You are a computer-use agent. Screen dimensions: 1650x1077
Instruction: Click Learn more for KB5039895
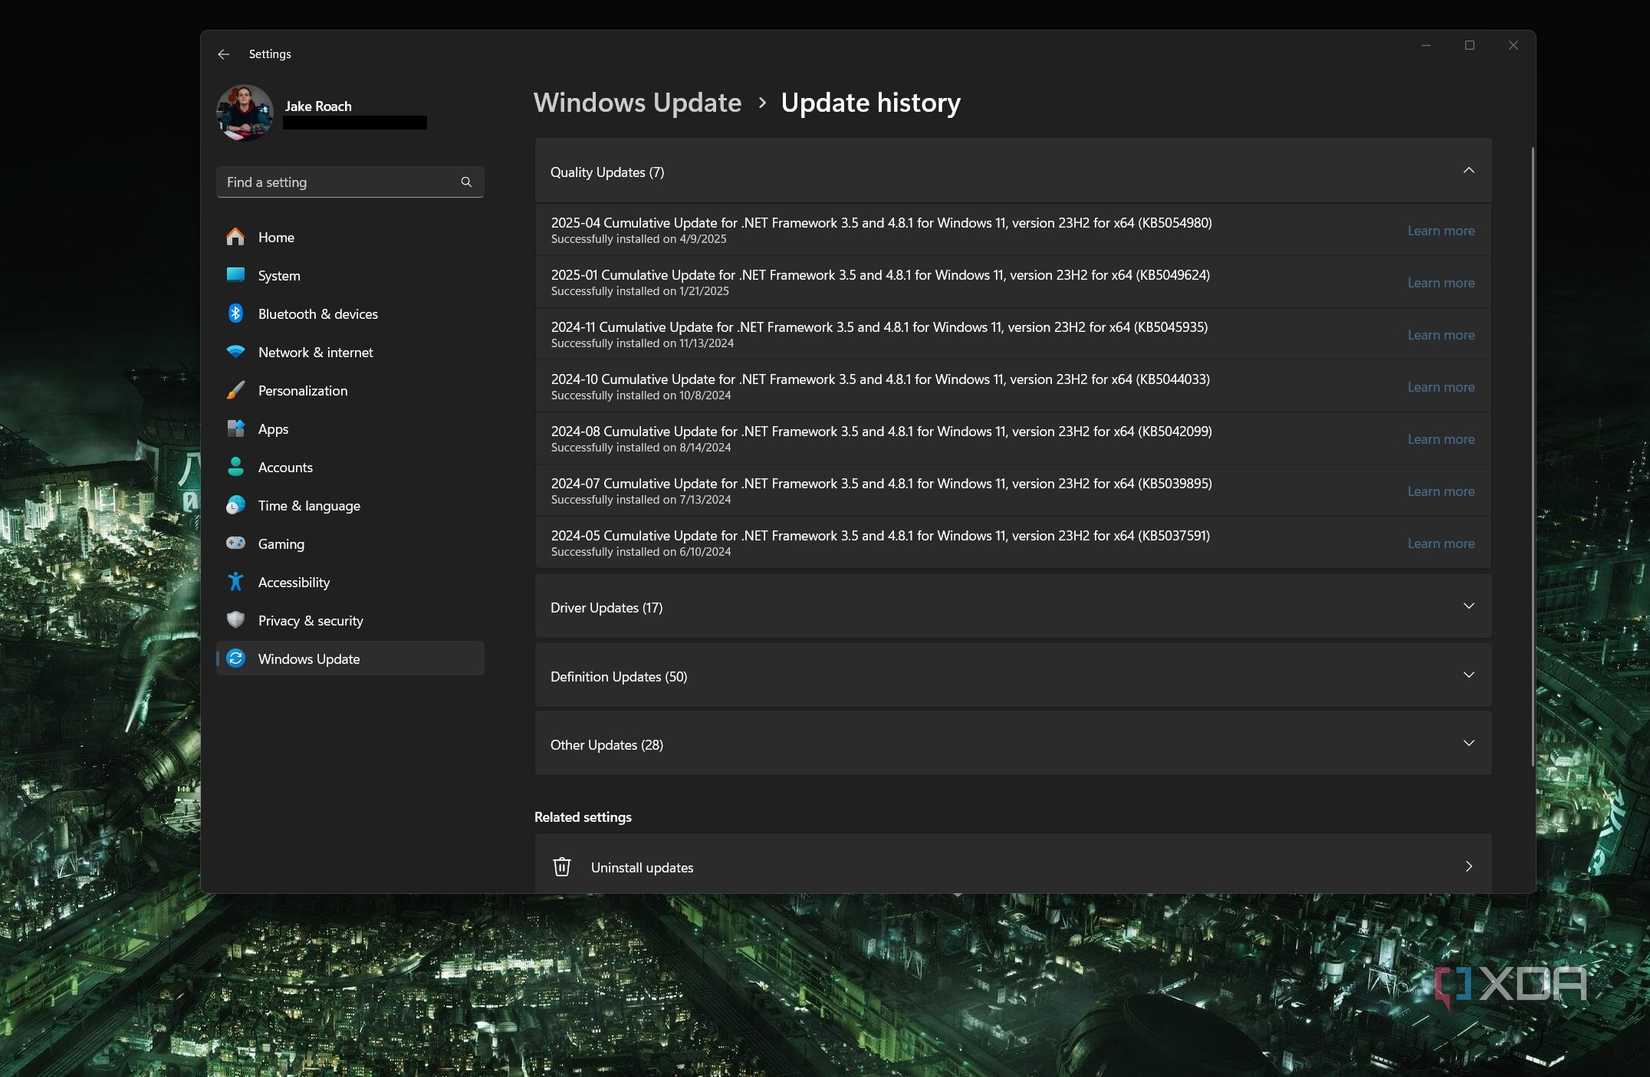(x=1441, y=491)
